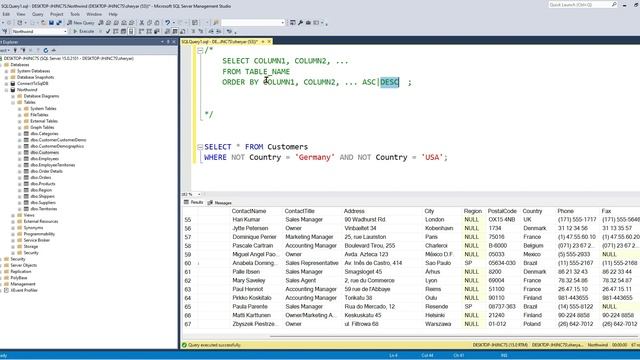640x360 pixels.
Task: Select the dbo.Customers table icon
Action: coord(26,152)
